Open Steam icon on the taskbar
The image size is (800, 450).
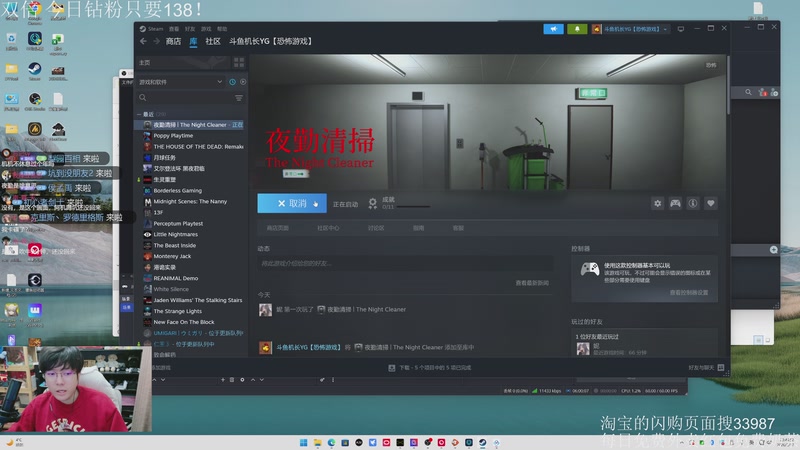482,442
